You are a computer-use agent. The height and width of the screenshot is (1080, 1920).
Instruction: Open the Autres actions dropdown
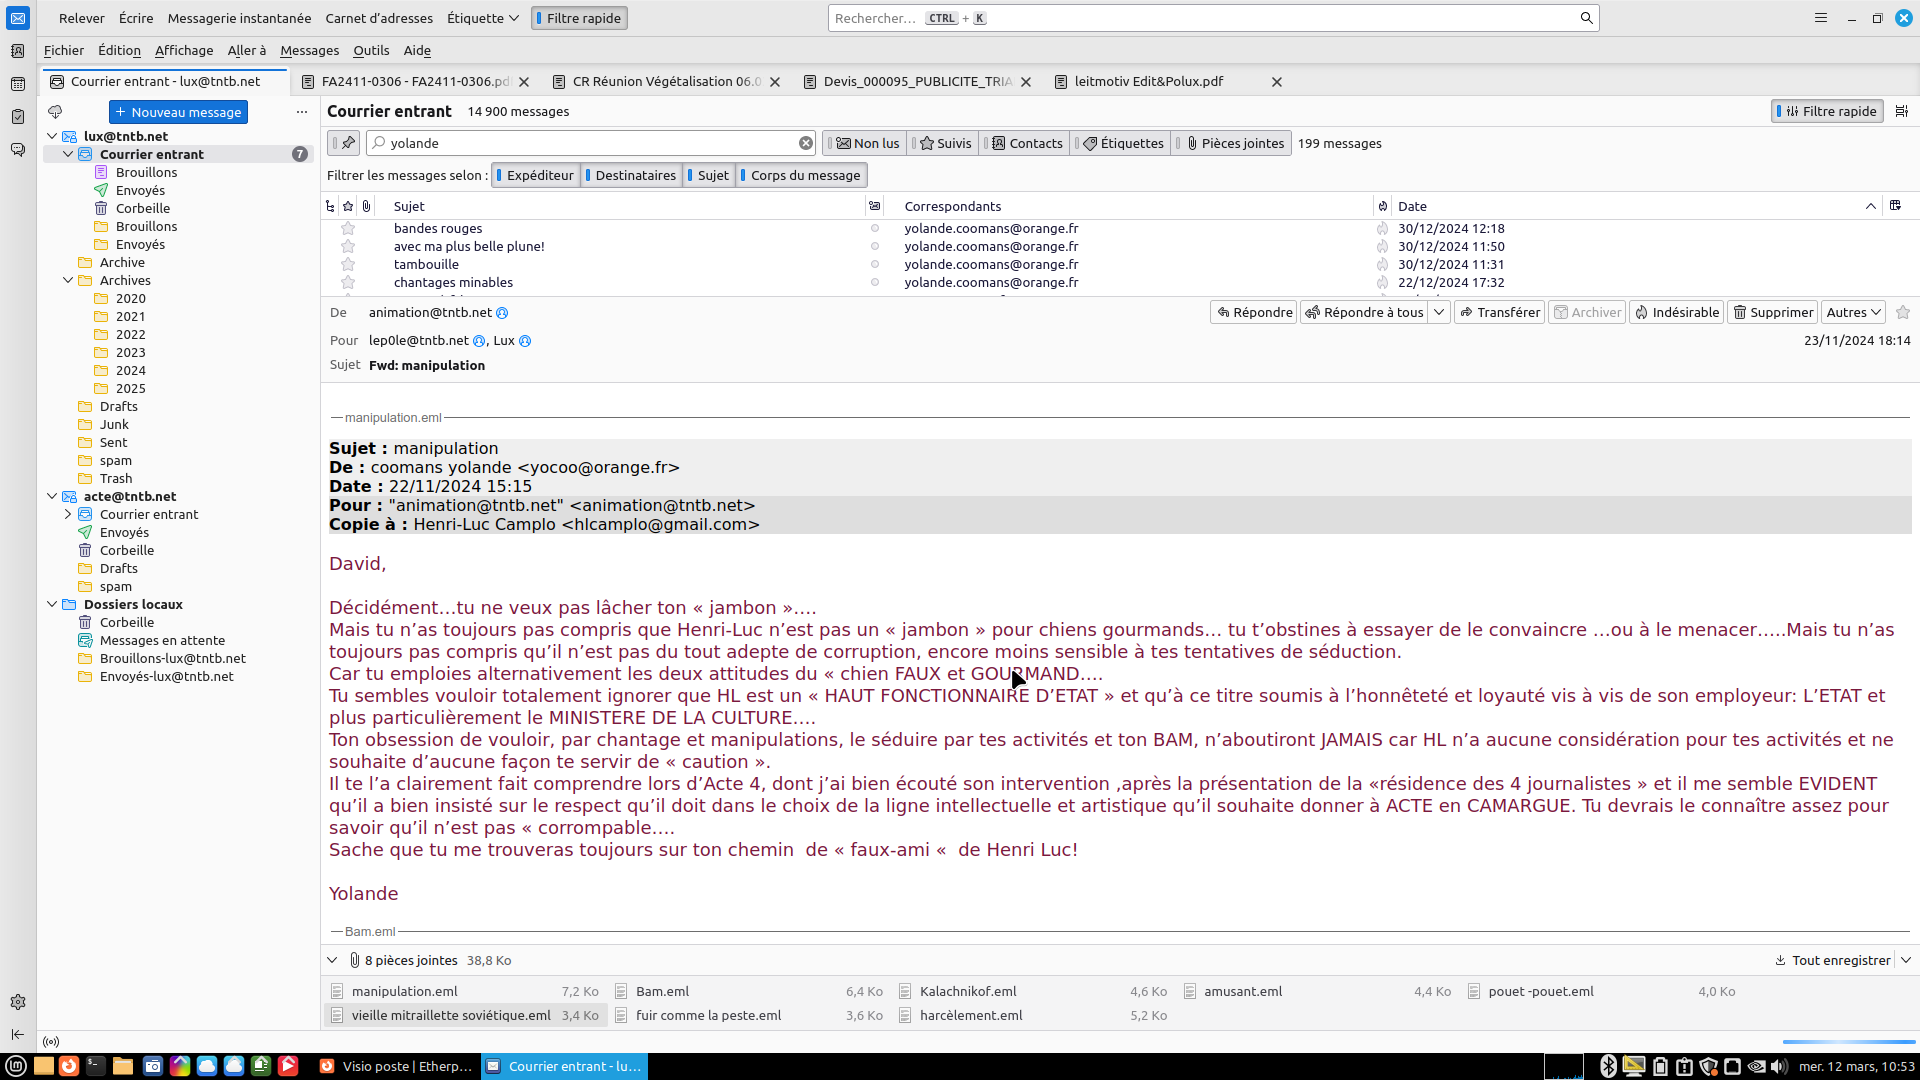pyautogui.click(x=1853, y=313)
